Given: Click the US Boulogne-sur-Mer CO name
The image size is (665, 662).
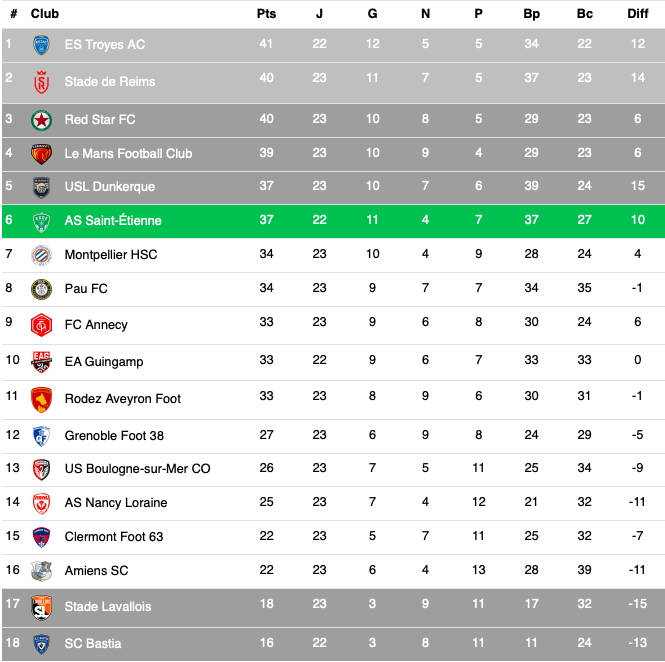Looking at the screenshot, I should (x=137, y=469).
